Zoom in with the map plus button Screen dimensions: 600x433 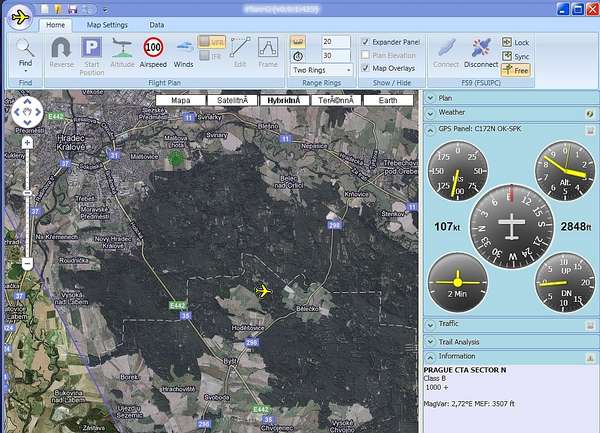pyautogui.click(x=27, y=143)
